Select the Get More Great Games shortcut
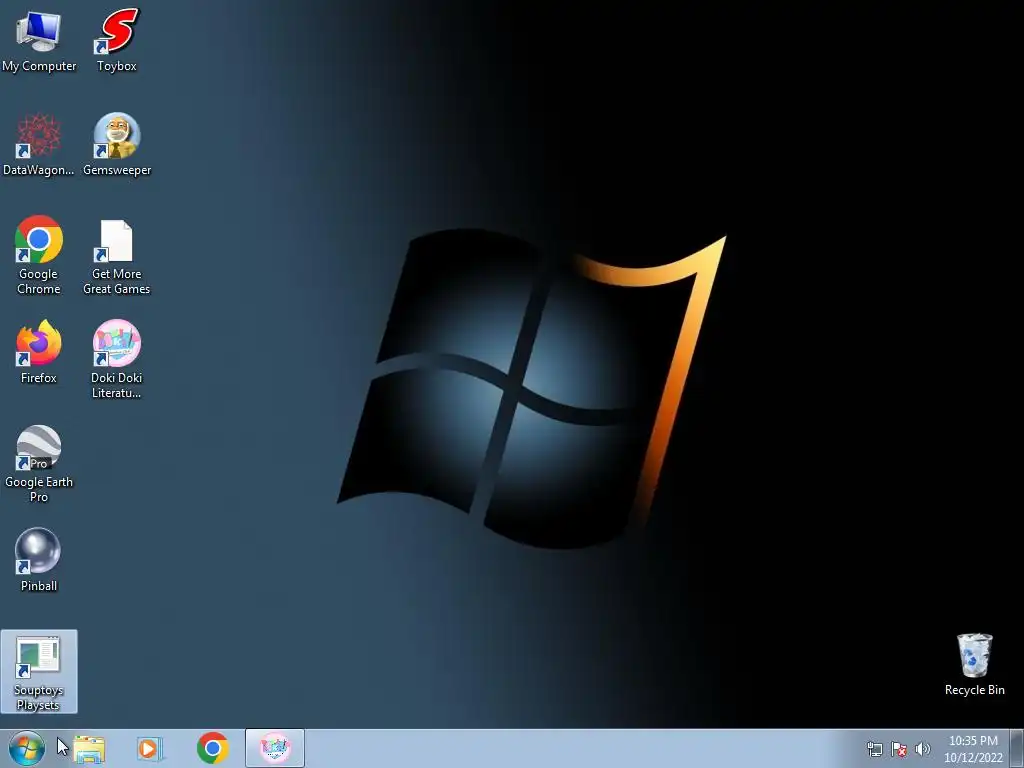This screenshot has width=1024, height=768. pyautogui.click(x=116, y=257)
